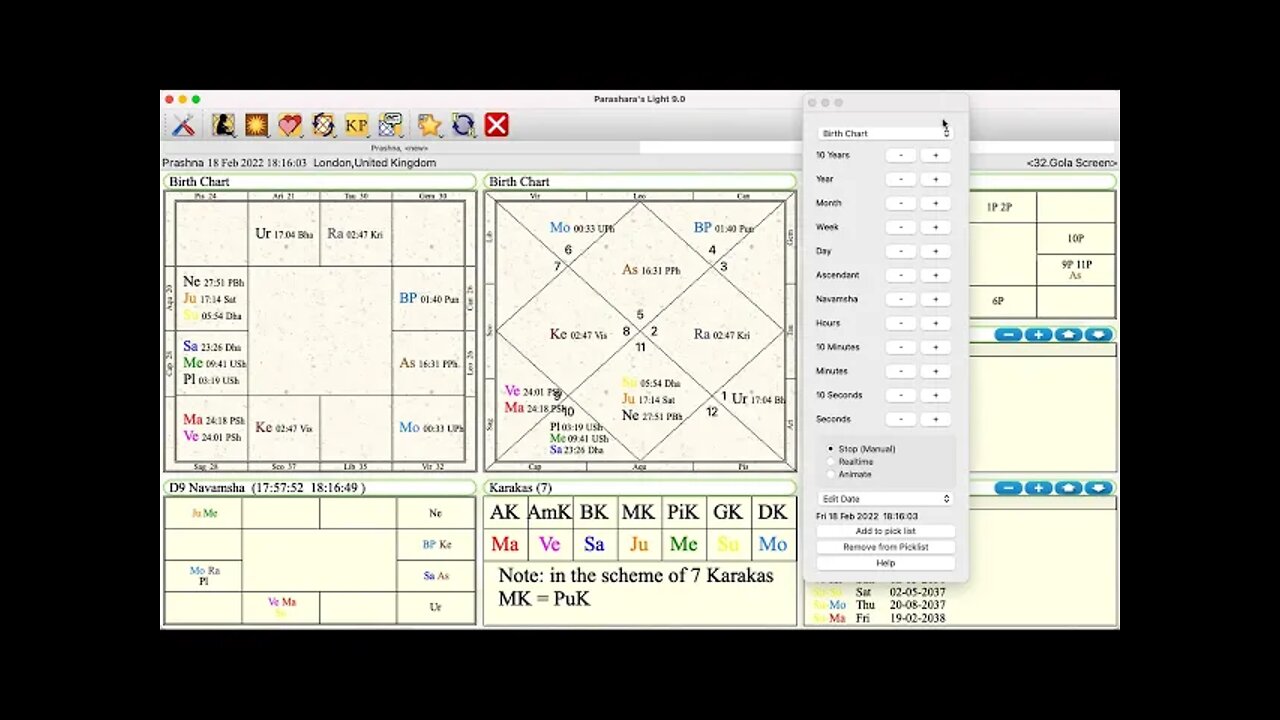1280x720 pixels.
Task: Step Ascendant forward with plus
Action: (936, 275)
